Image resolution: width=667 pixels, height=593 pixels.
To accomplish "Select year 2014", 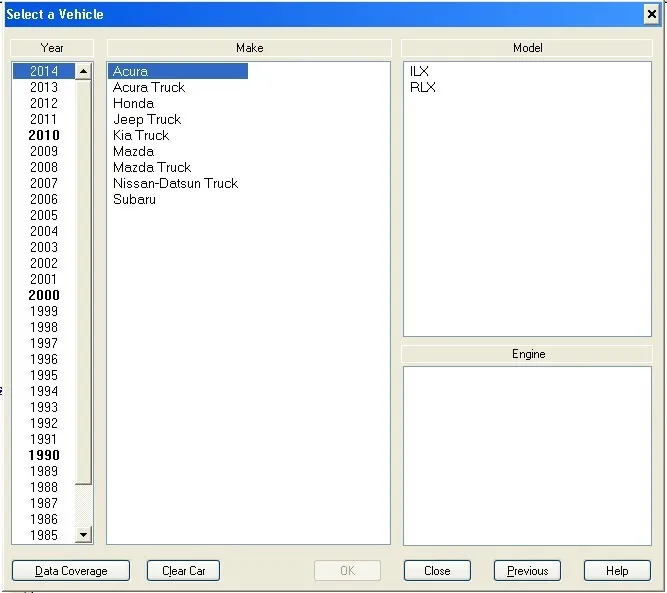I will click(44, 71).
